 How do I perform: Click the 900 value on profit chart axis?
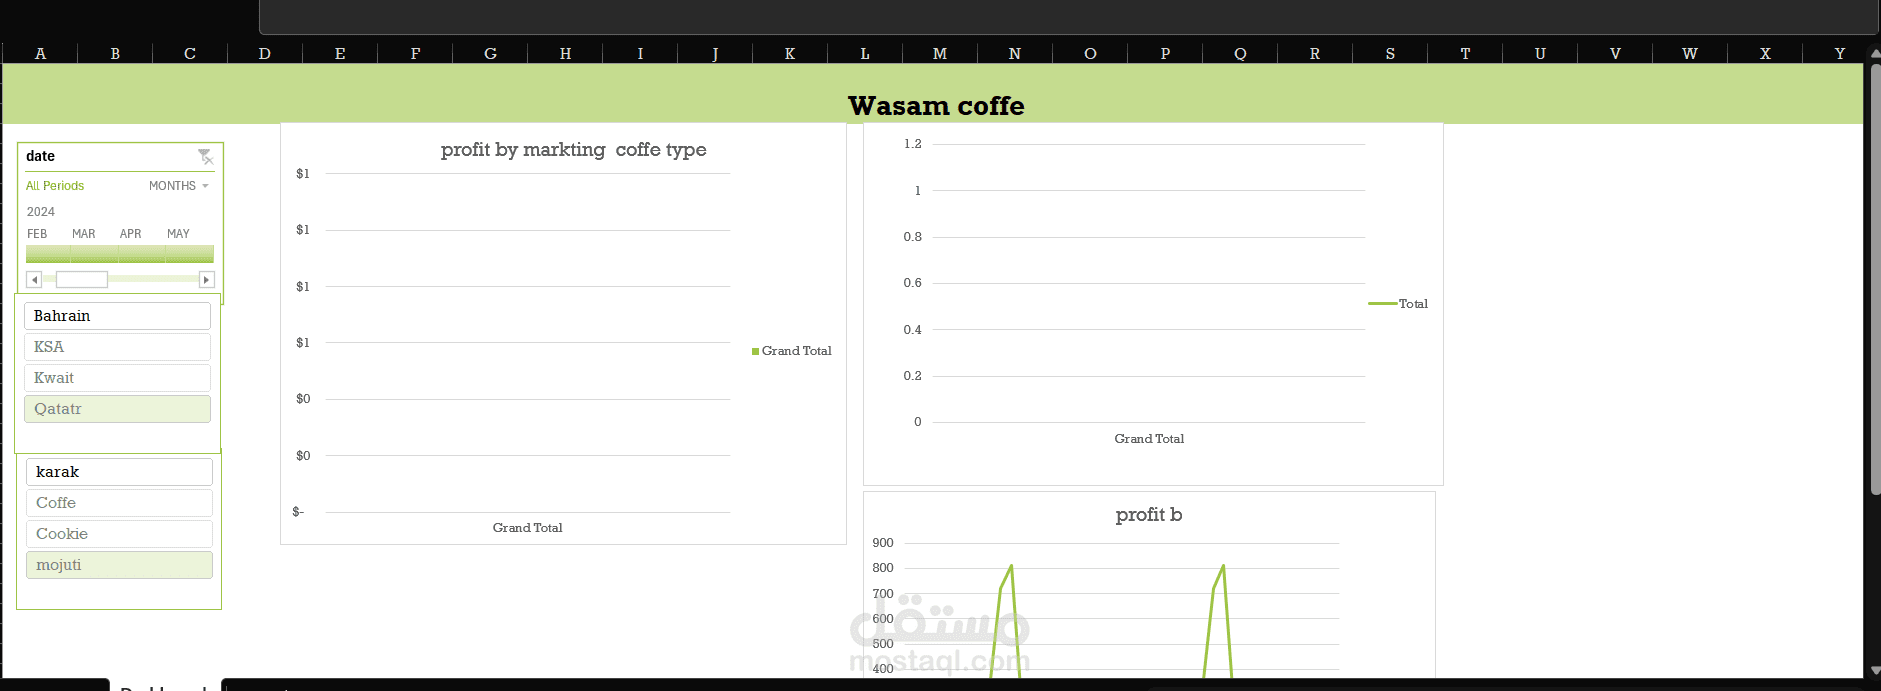(x=883, y=543)
